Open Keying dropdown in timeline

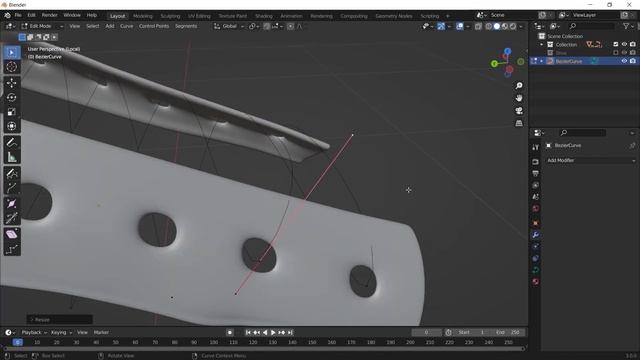pyautogui.click(x=62, y=332)
